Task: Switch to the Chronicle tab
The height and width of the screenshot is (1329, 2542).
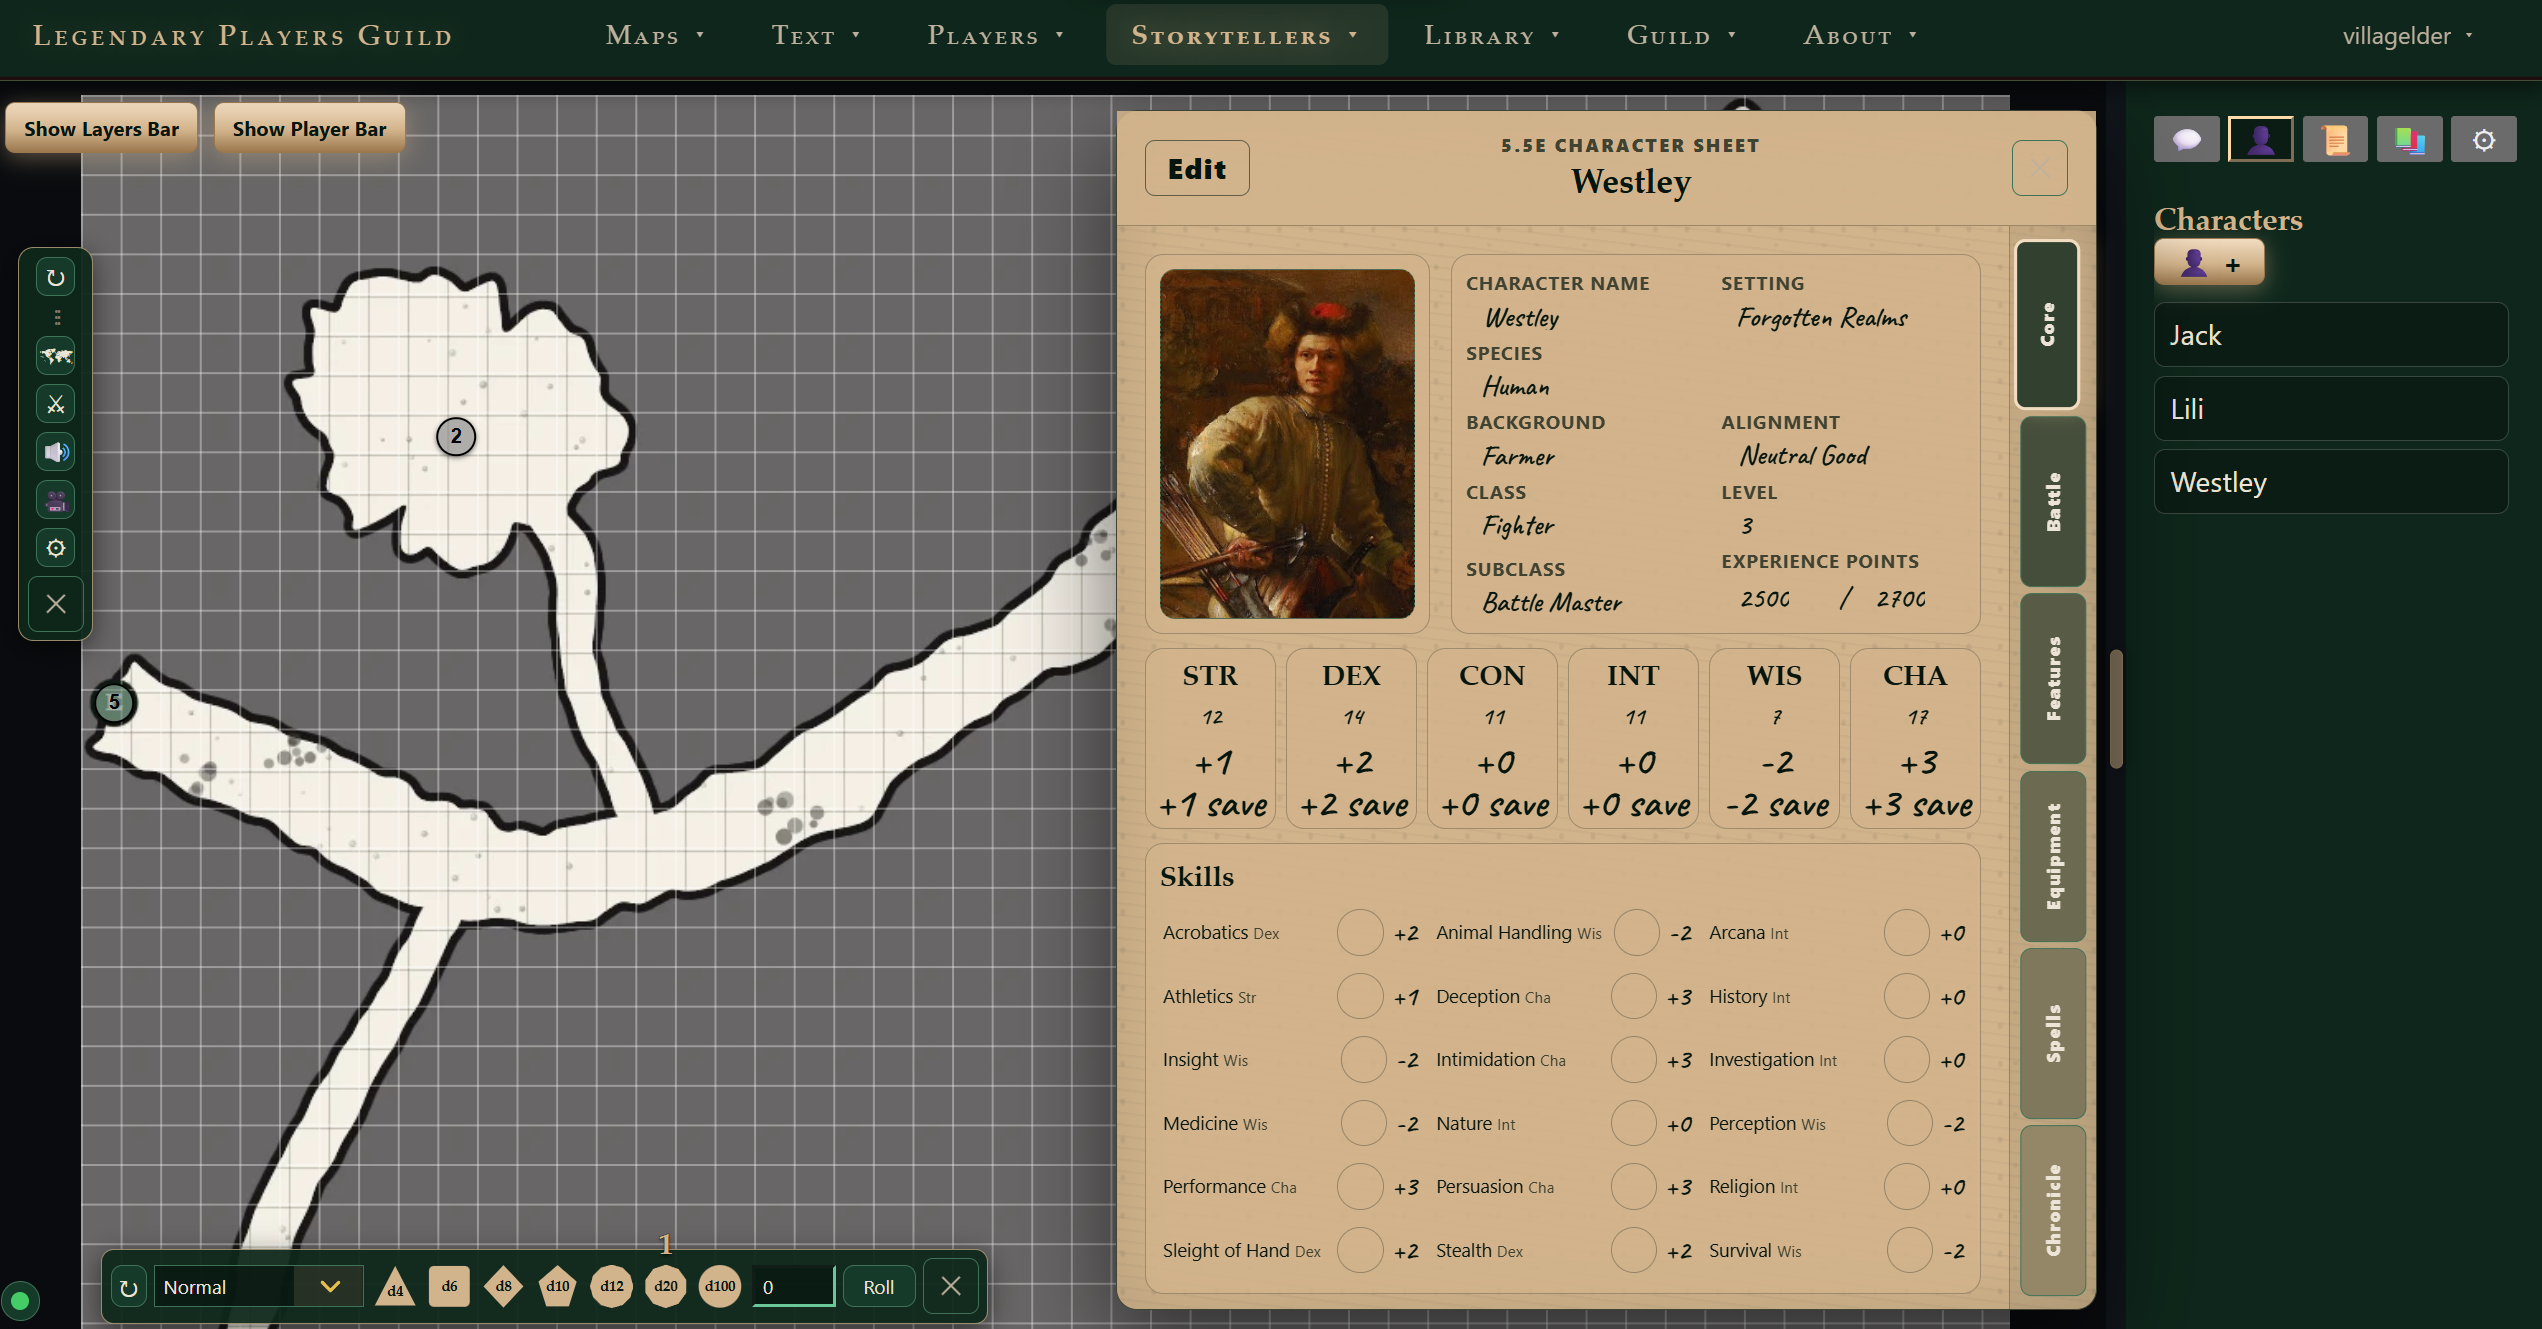Action: (2052, 1210)
